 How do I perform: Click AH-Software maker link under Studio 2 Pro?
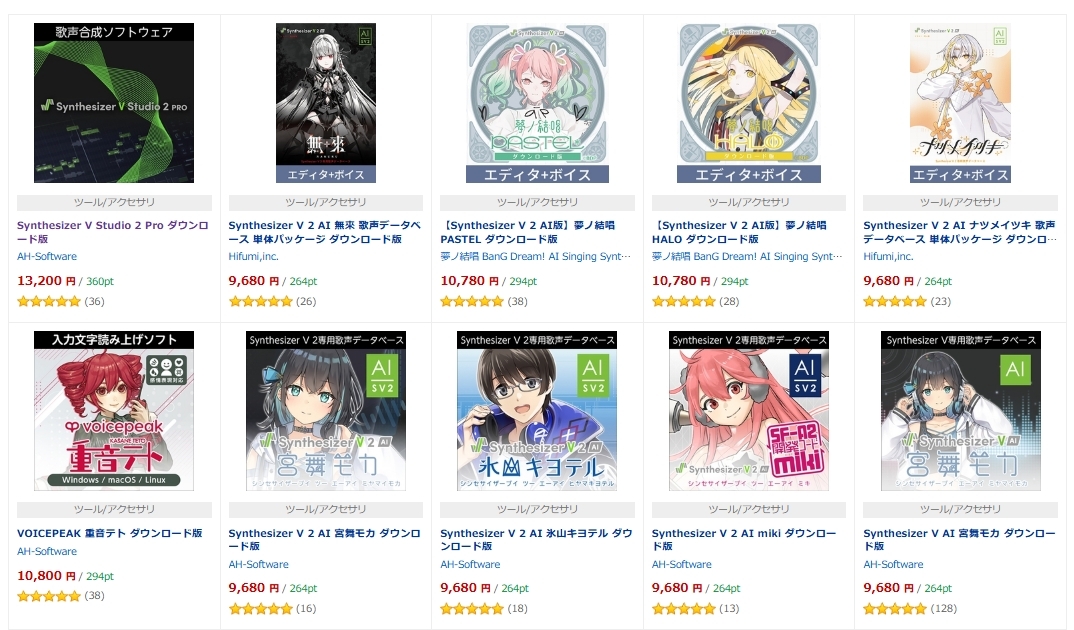pyautogui.click(x=47, y=256)
